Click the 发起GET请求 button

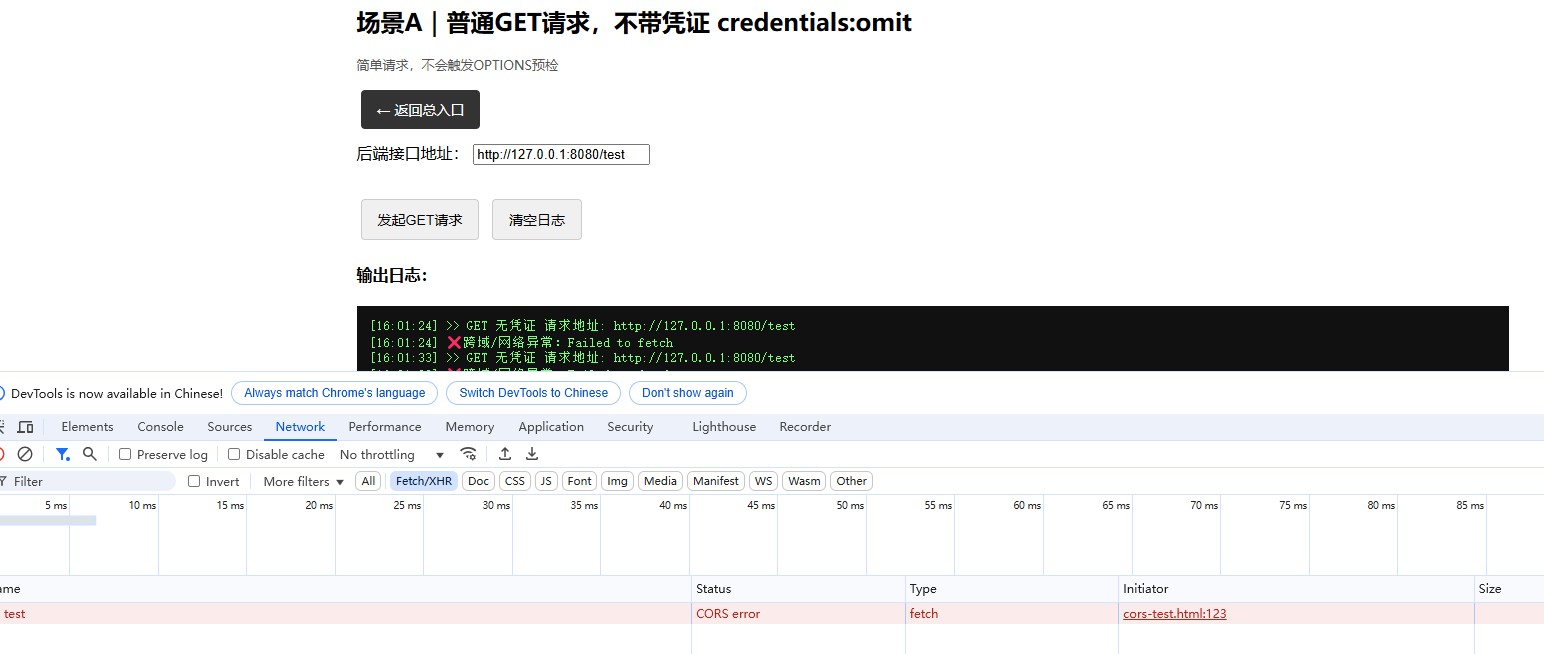click(x=420, y=220)
